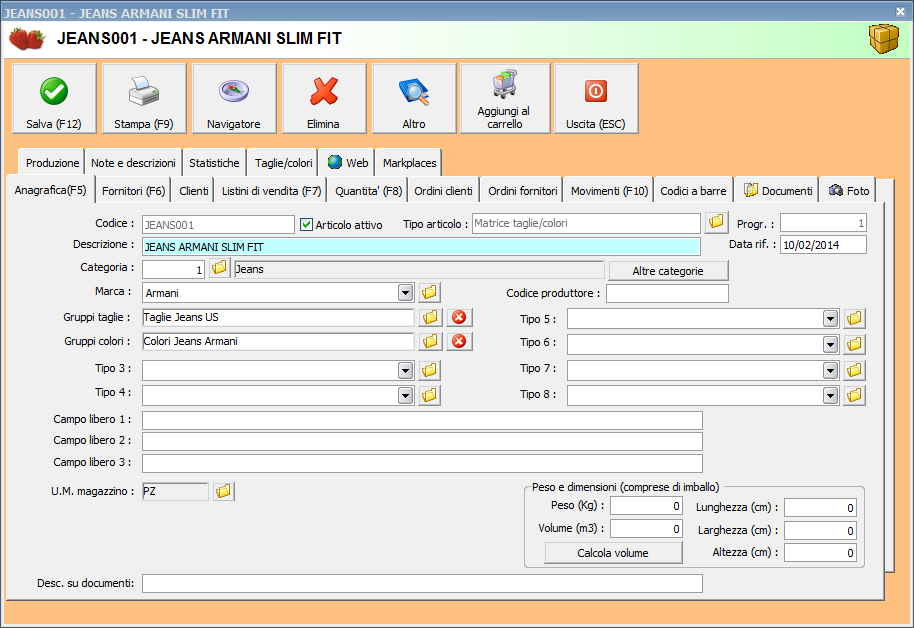
Task: Expand the Tipo 8 dropdown arrow
Action: pos(831,396)
